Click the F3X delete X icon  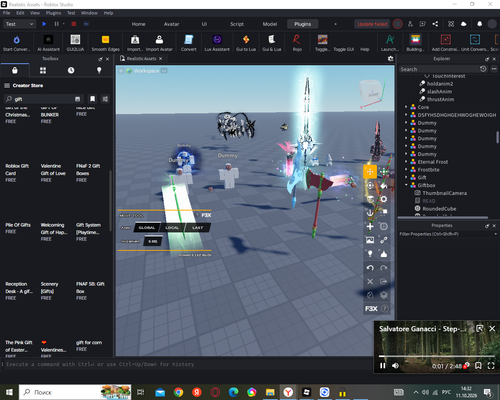point(370,281)
